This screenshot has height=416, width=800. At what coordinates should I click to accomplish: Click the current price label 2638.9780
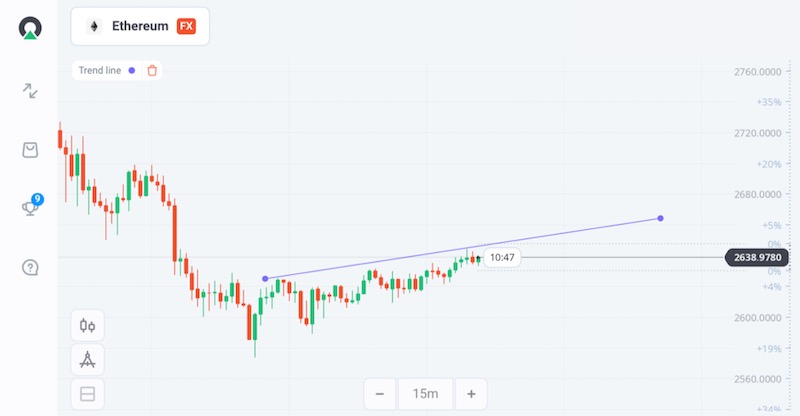[758, 258]
